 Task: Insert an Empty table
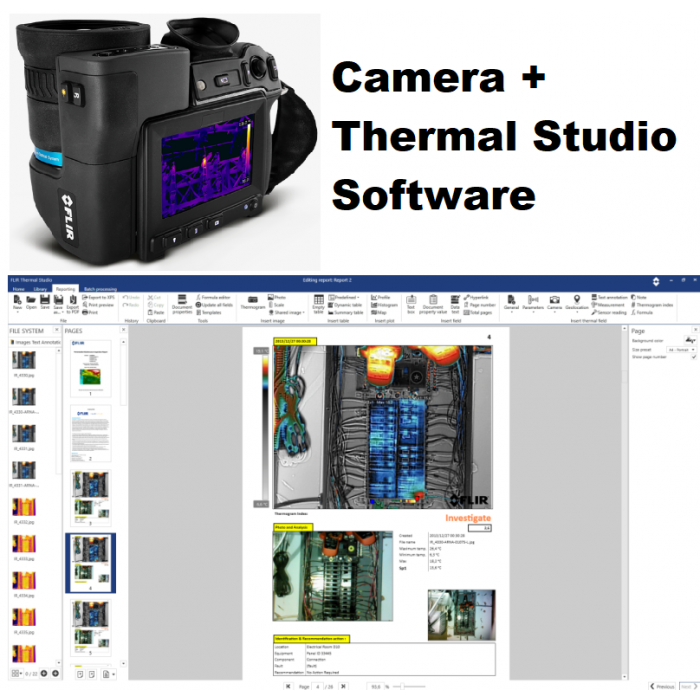tap(318, 304)
